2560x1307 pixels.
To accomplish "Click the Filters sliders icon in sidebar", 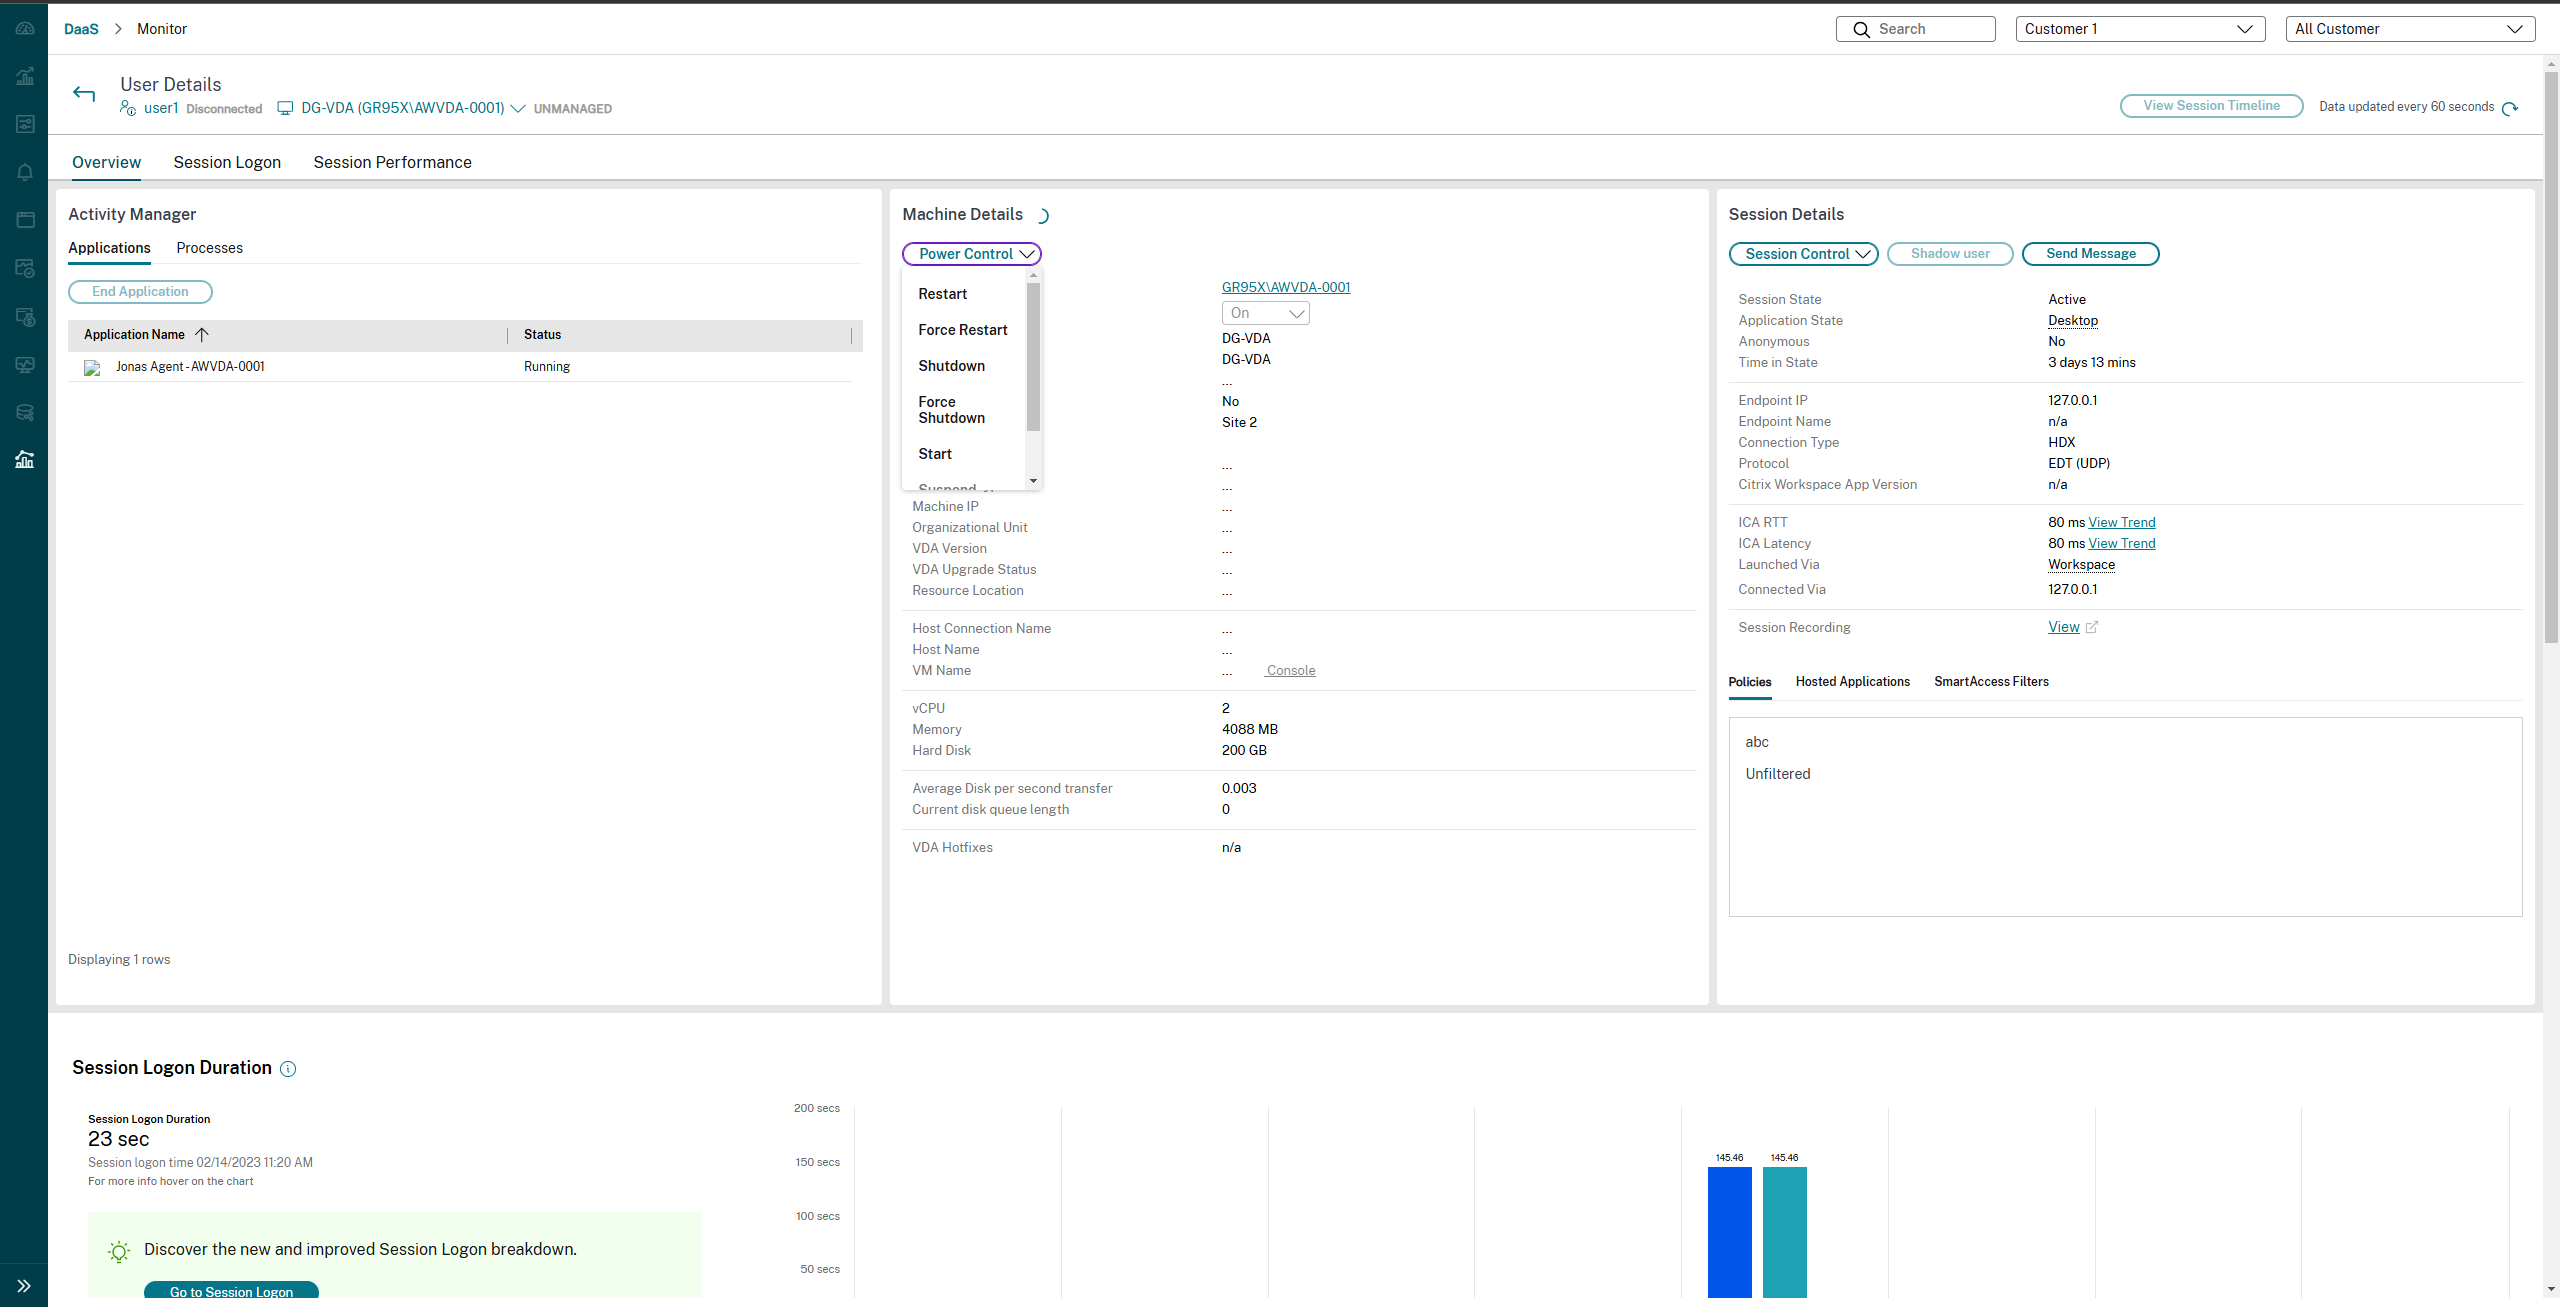I will (25, 124).
